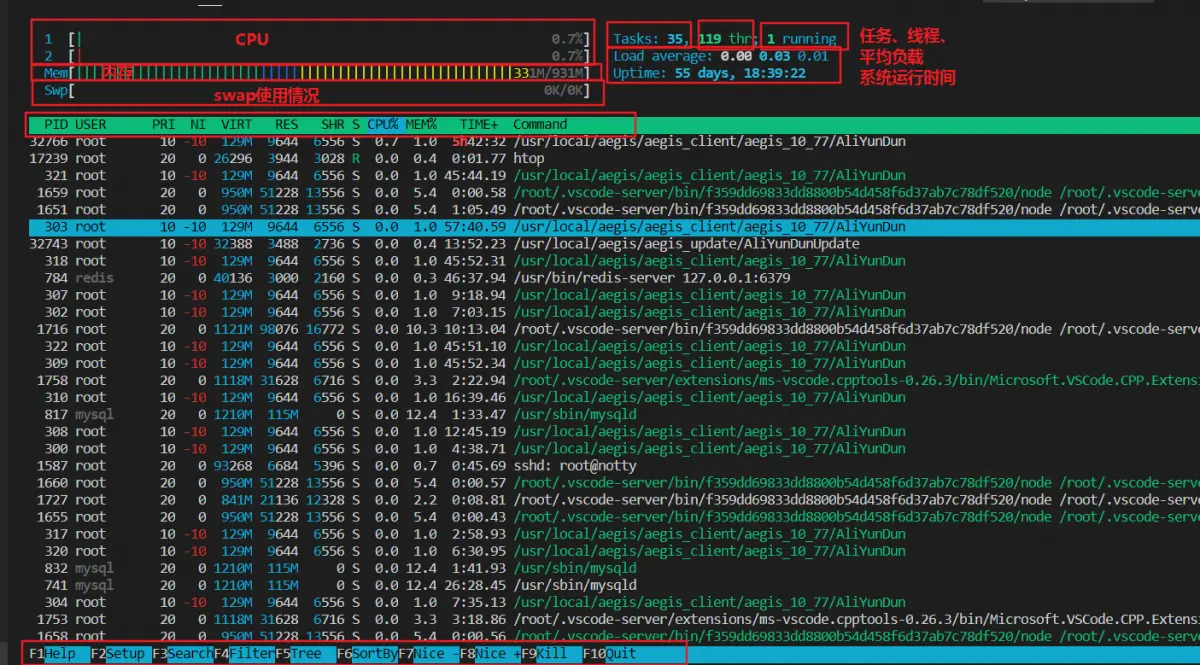The image size is (1200, 665).
Task: Click the Uptime 55 days line
Action: pyautogui.click(x=712, y=73)
